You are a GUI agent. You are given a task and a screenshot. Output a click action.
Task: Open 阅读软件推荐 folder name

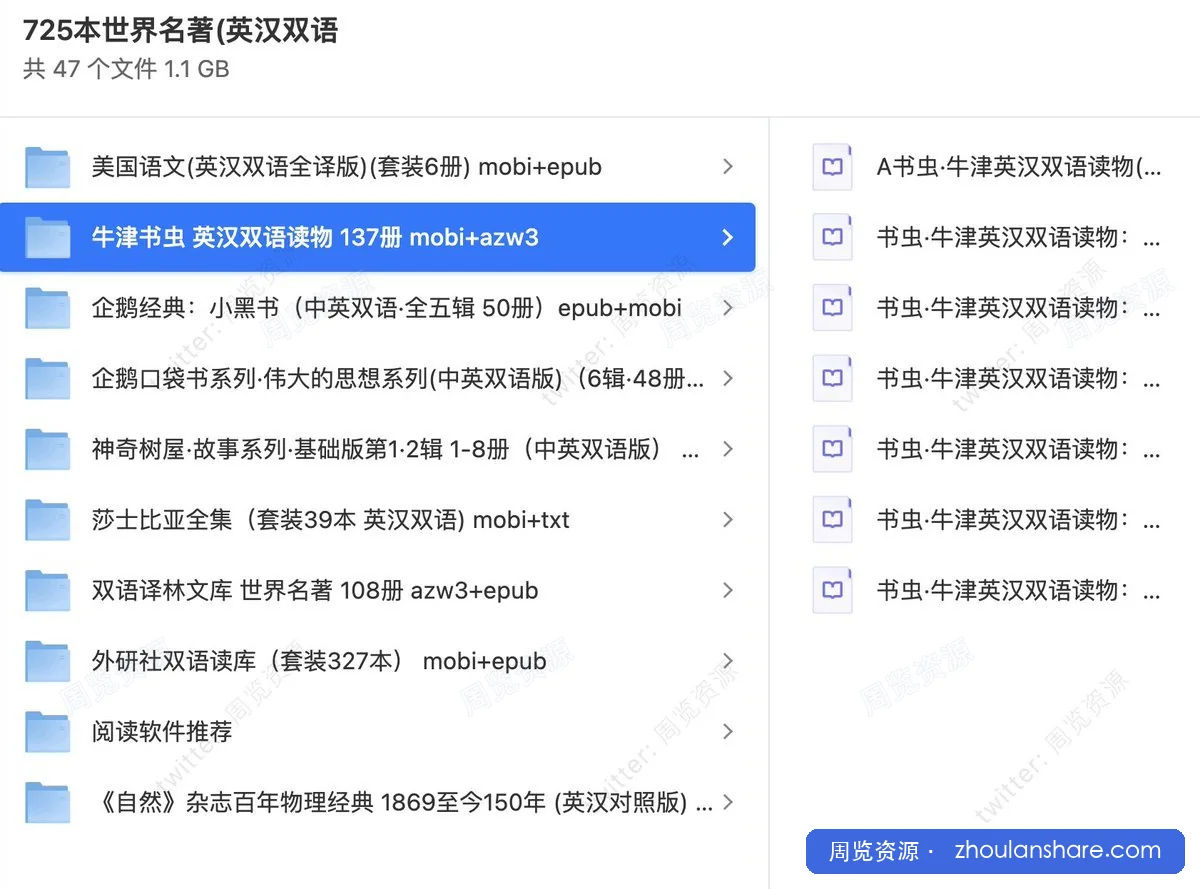pos(162,732)
